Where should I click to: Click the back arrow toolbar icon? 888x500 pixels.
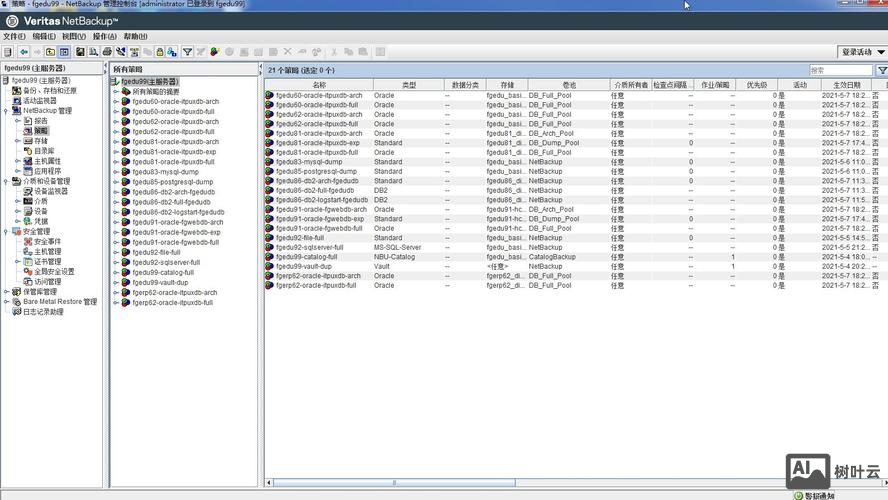(x=23, y=52)
